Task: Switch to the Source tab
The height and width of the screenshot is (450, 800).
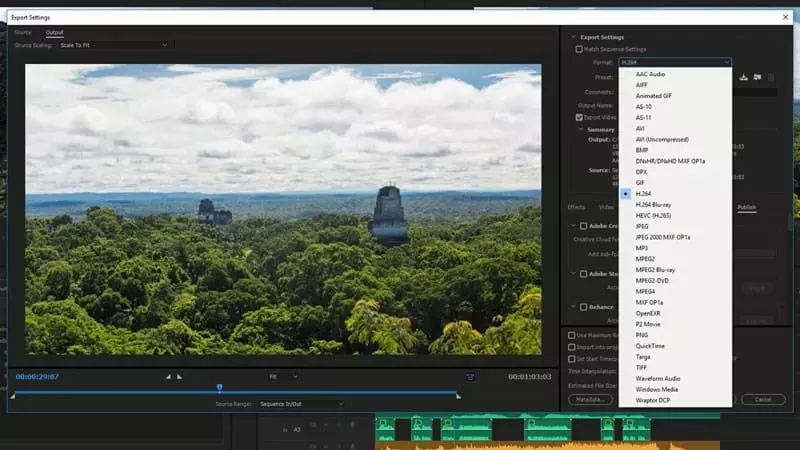Action: (x=23, y=32)
